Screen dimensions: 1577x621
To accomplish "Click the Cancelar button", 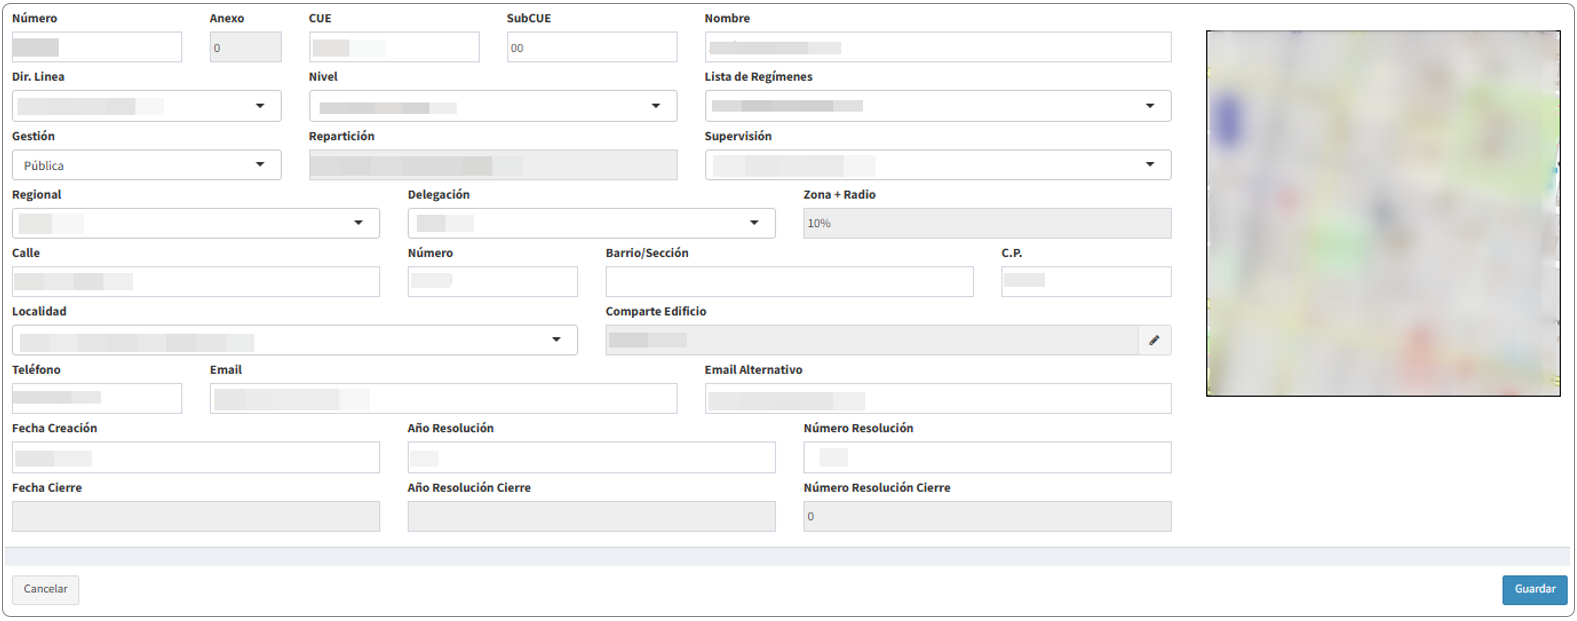I will (x=46, y=589).
